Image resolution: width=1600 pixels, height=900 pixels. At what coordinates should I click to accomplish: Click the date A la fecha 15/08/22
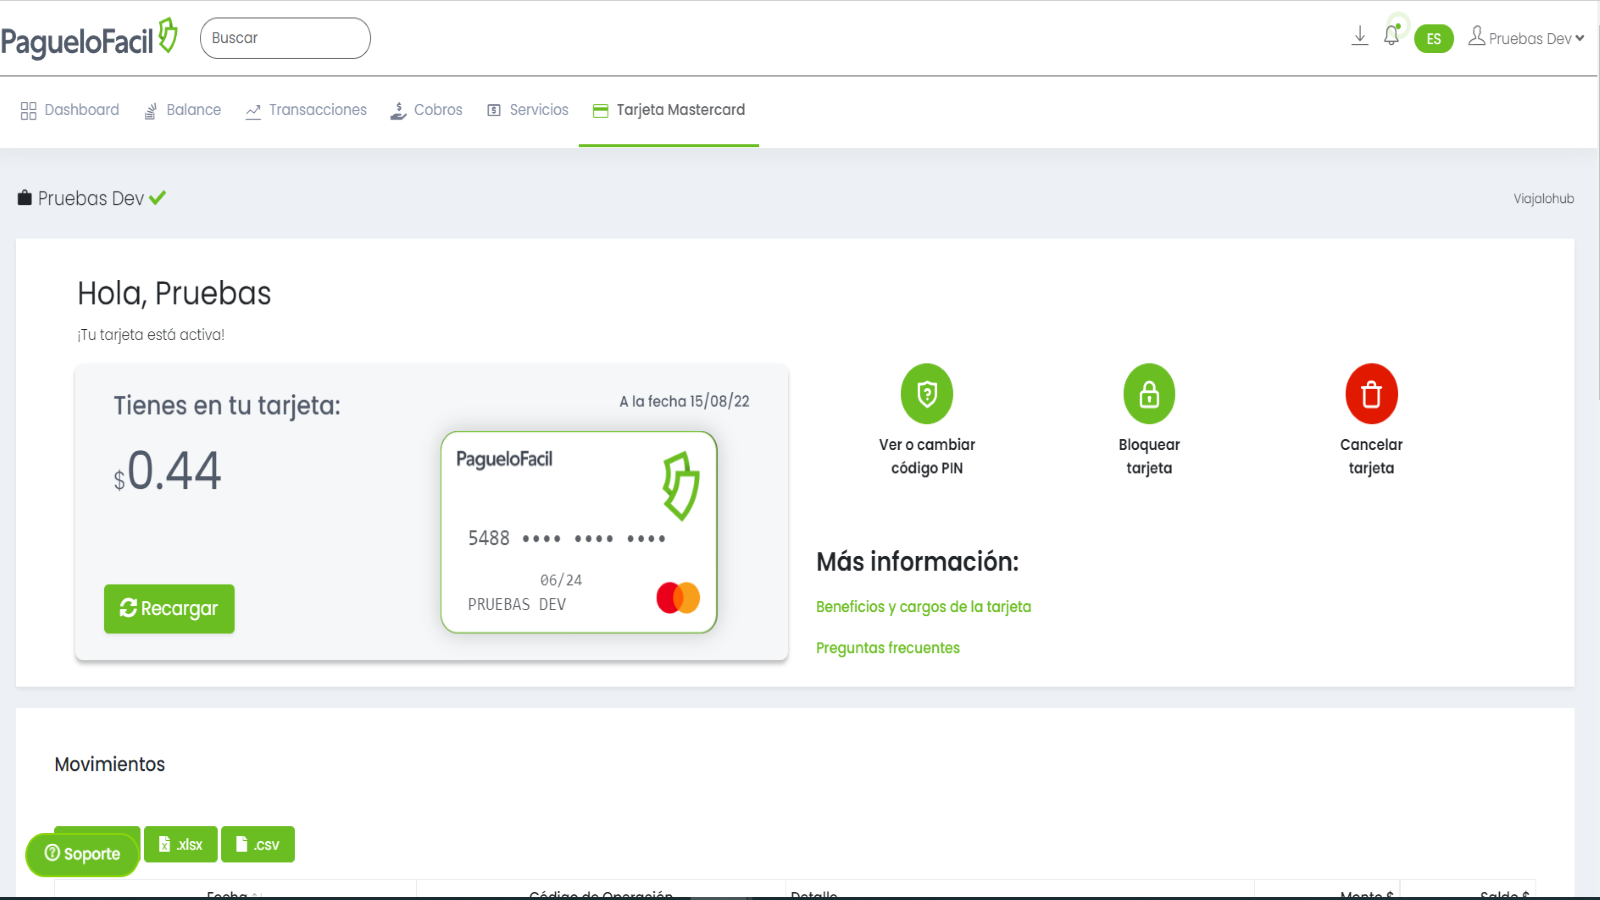684,401
